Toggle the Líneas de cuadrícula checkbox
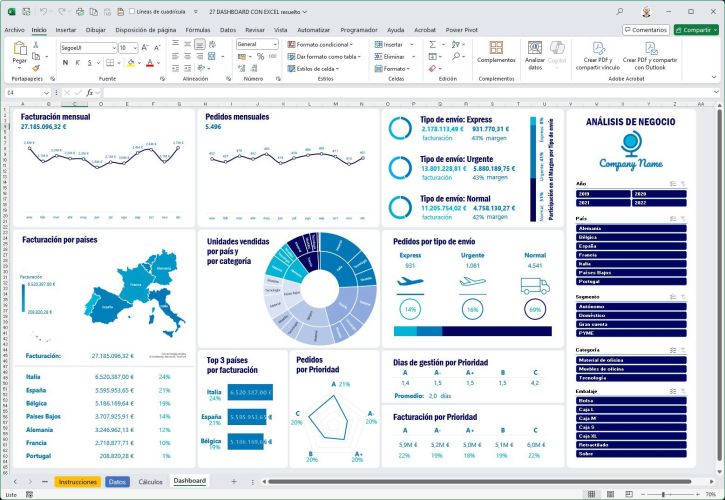Viewport: 725px width, 500px height. tap(132, 12)
